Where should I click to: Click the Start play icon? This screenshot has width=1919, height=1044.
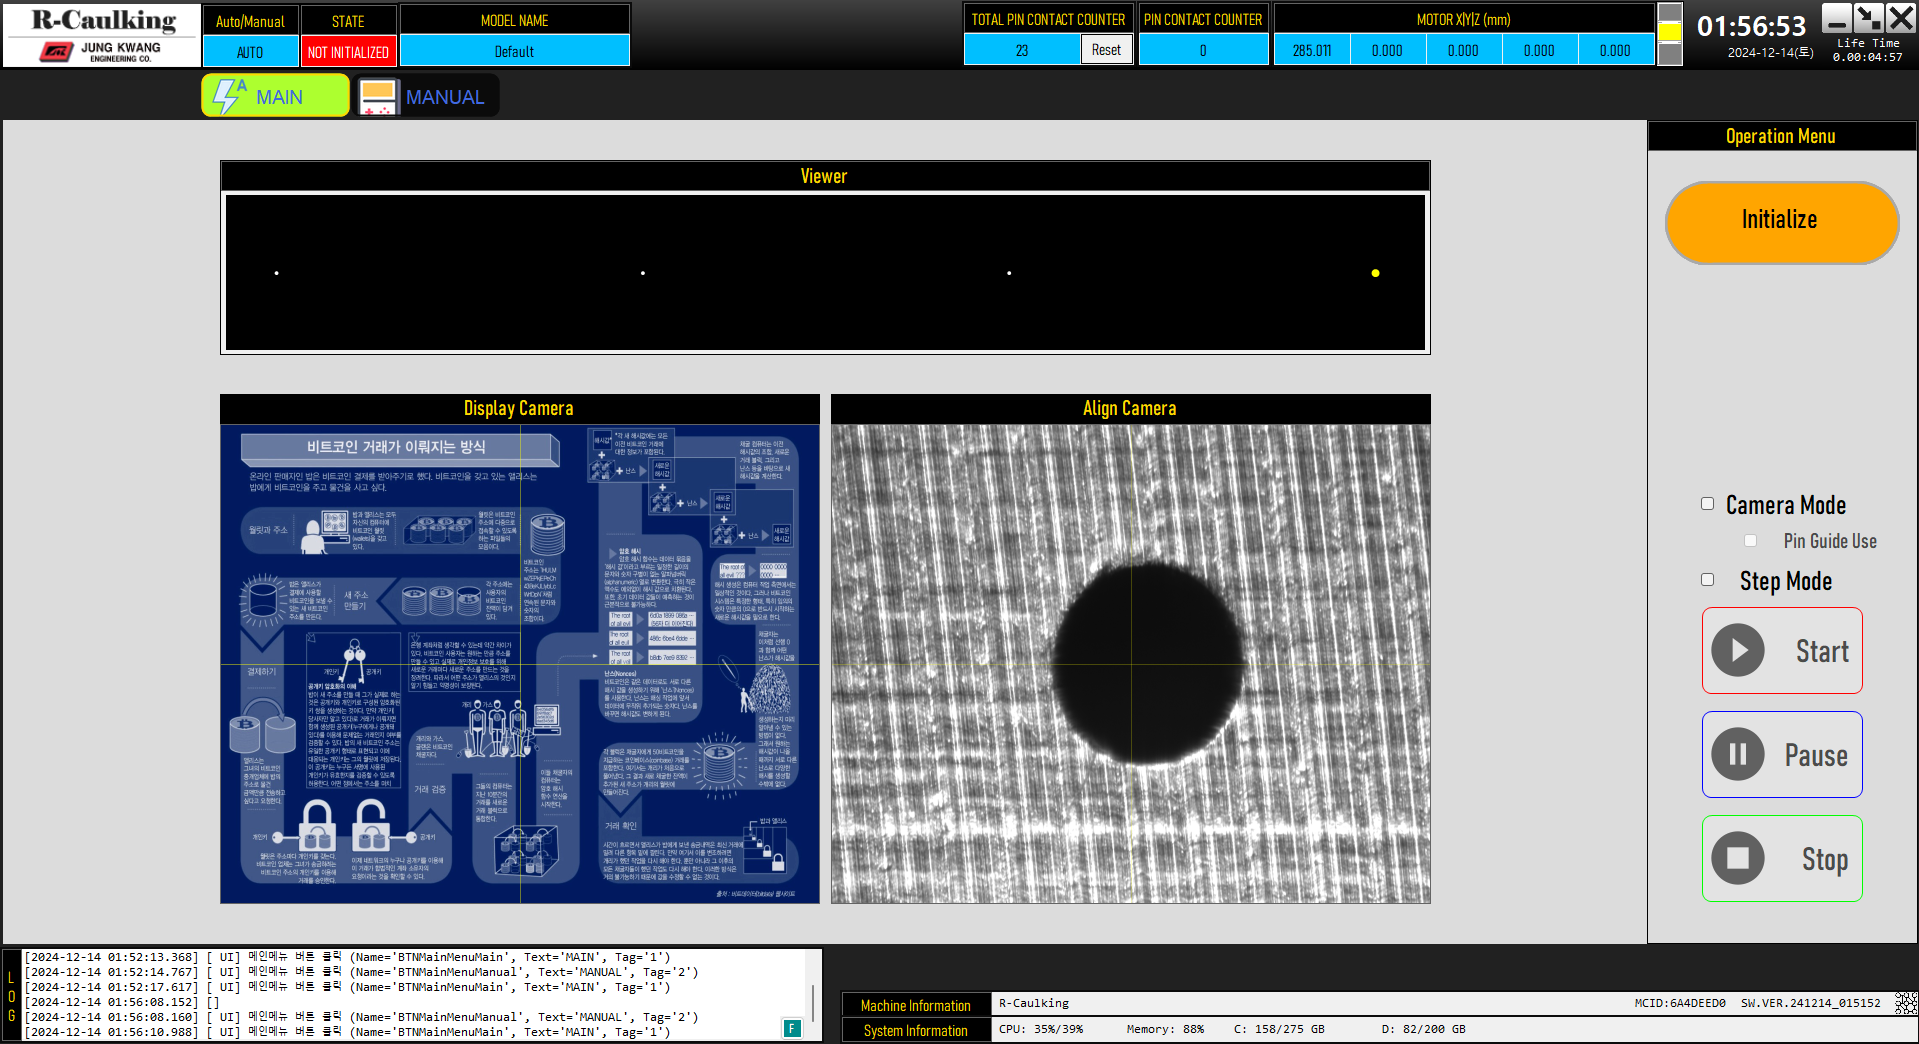(1738, 650)
